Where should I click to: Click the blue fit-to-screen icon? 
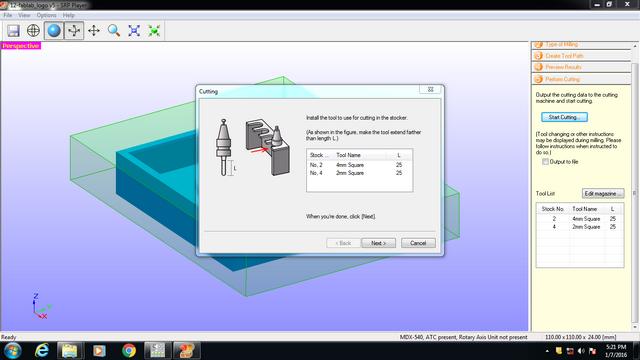pos(134,31)
